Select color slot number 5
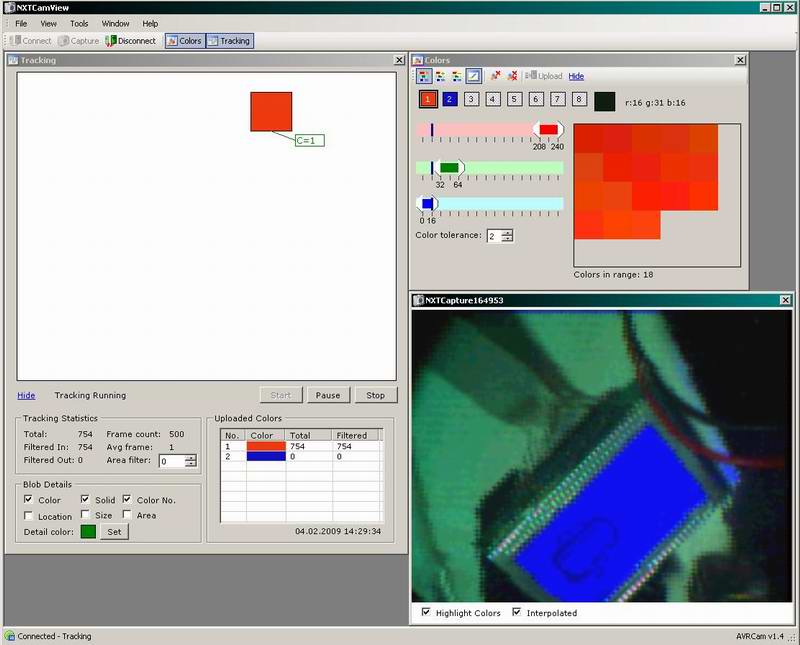 click(x=514, y=99)
